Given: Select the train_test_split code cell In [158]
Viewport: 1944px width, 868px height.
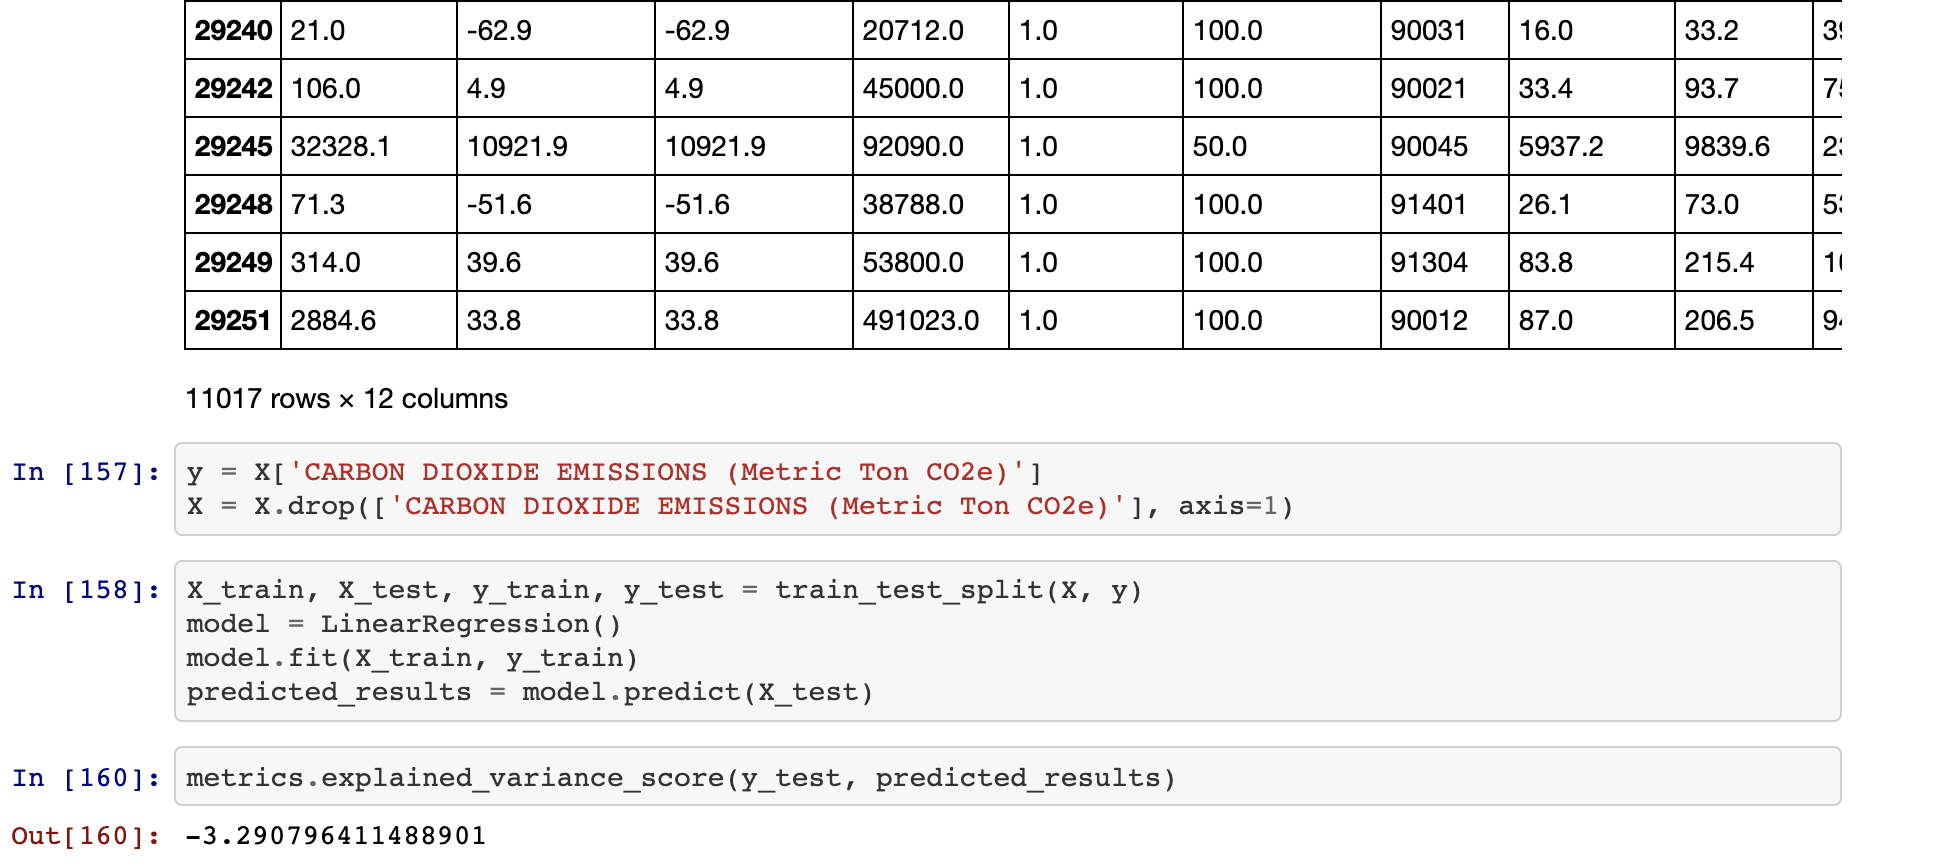Looking at the screenshot, I should pyautogui.click(x=1007, y=641).
